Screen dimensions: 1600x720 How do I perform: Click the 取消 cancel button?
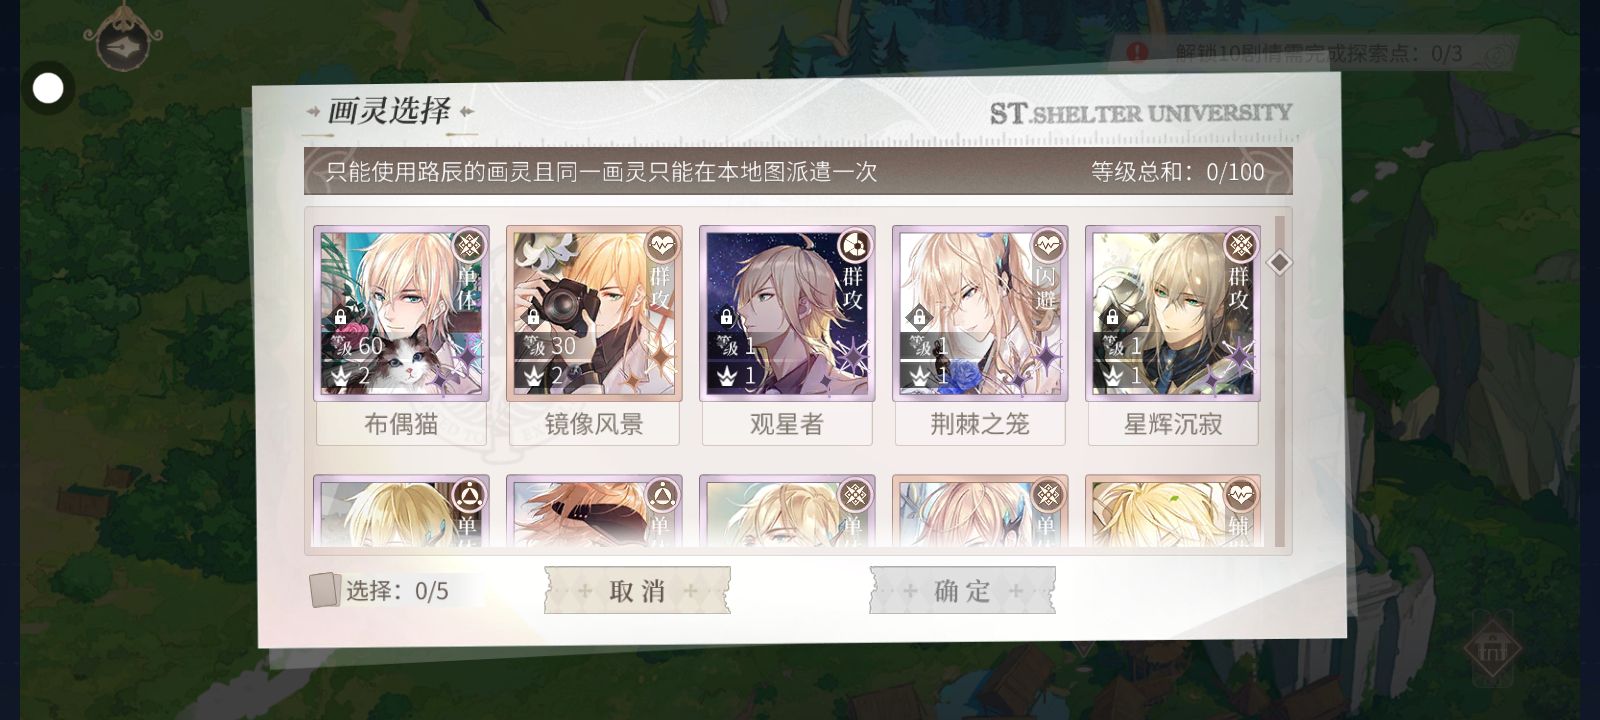pos(637,591)
